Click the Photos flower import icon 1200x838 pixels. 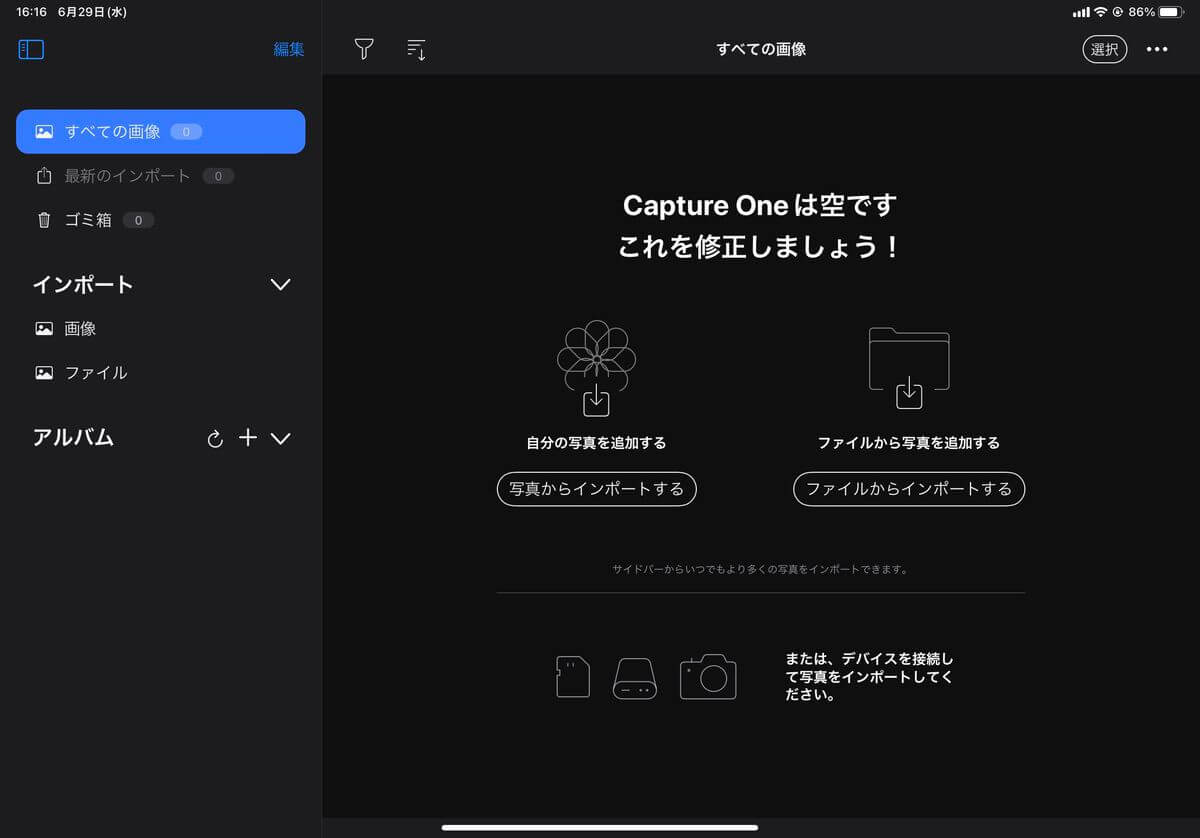click(x=596, y=368)
